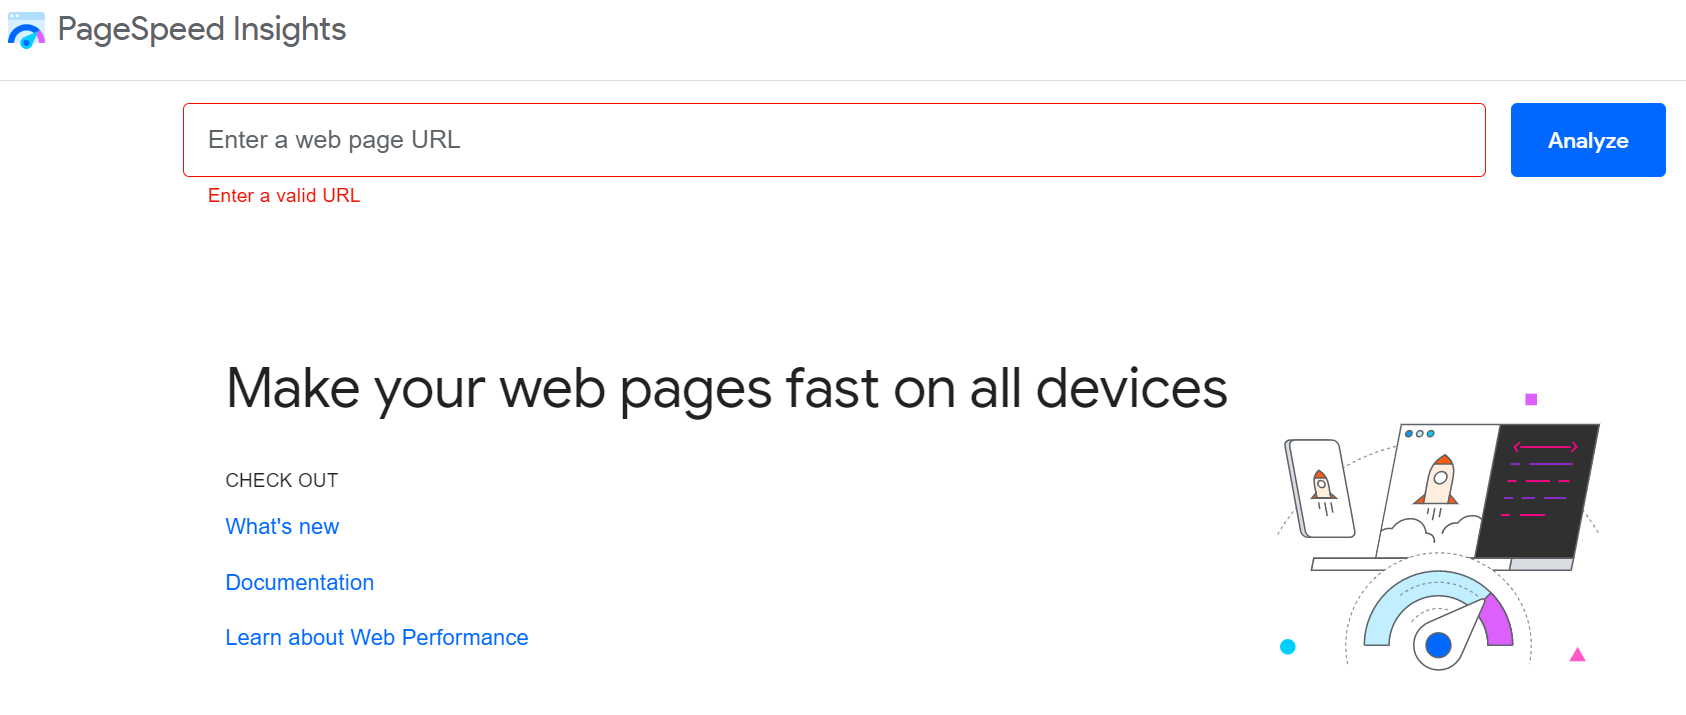This screenshot has width=1686, height=715.
Task: Click the blue Analyze button
Action: click(1588, 140)
